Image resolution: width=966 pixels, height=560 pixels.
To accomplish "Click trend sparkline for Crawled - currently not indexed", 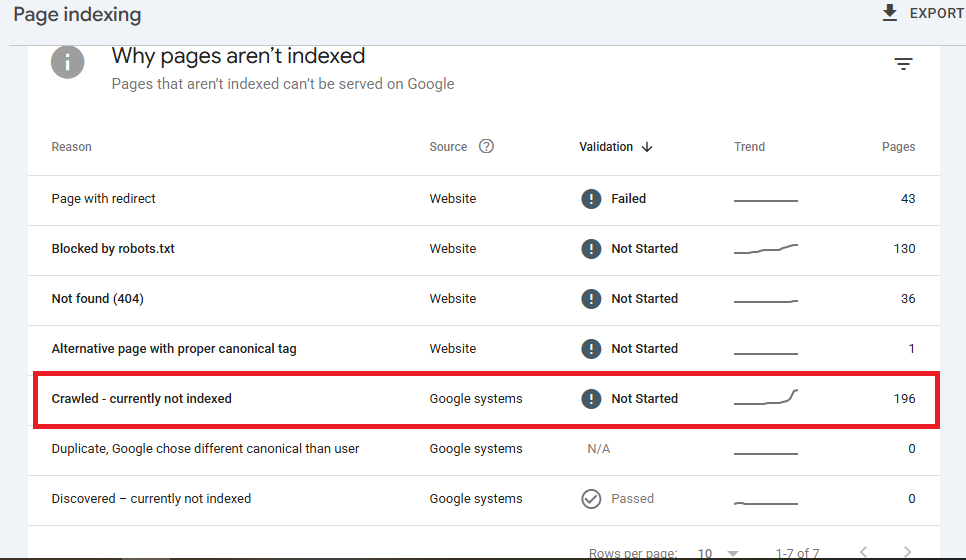I will 766,397.
